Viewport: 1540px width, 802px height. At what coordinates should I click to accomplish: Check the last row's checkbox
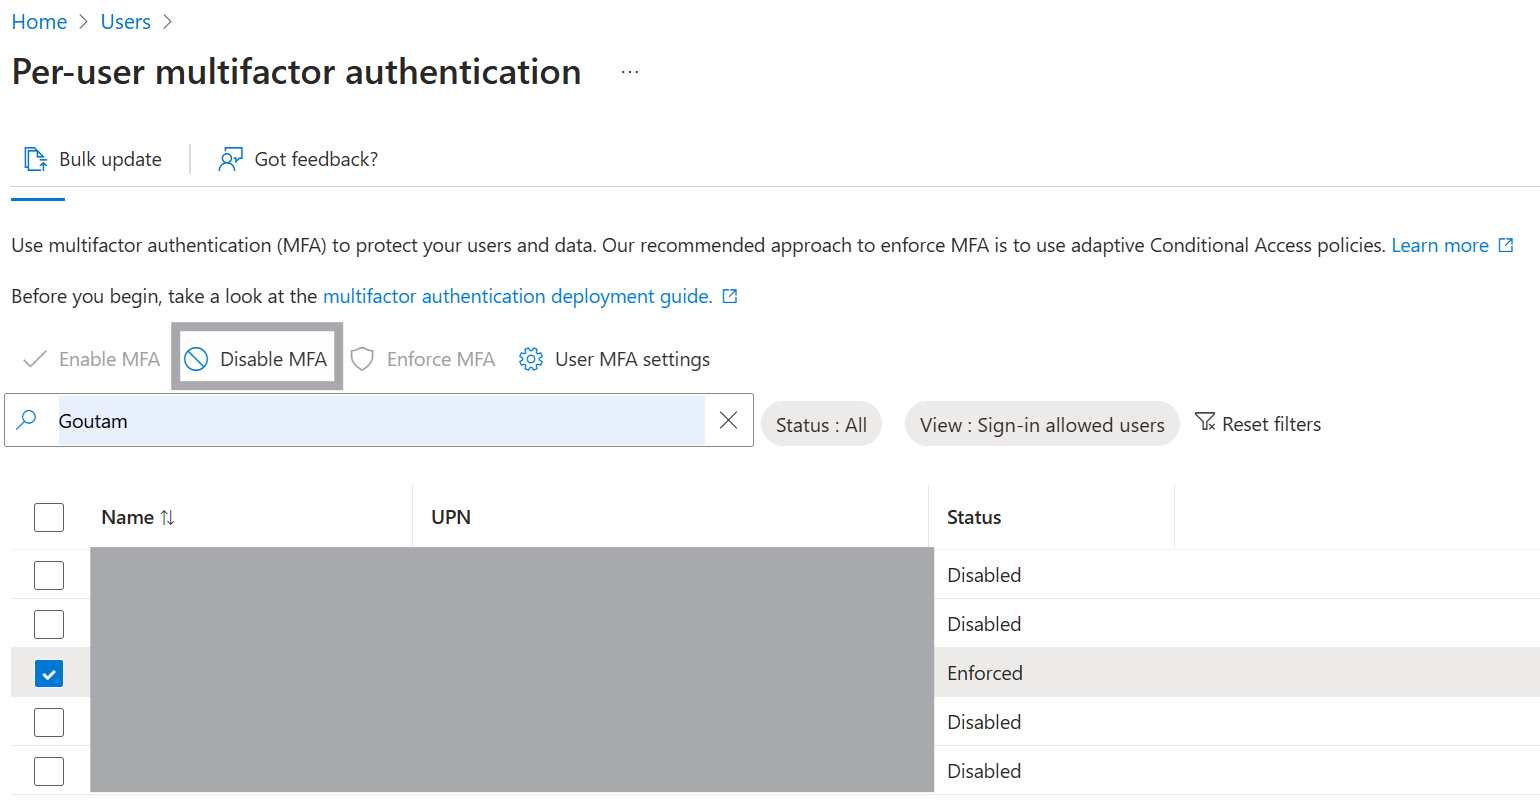point(49,771)
